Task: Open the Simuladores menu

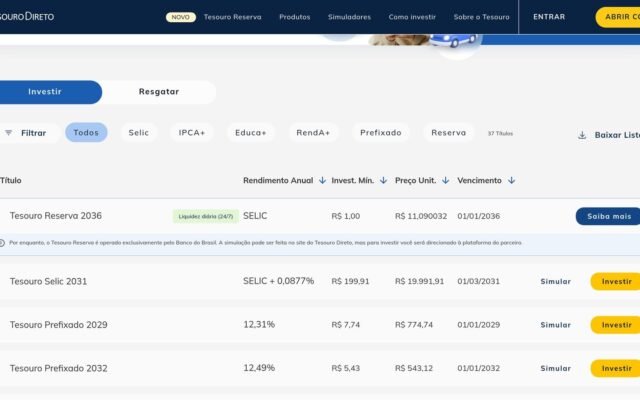Action: click(349, 17)
